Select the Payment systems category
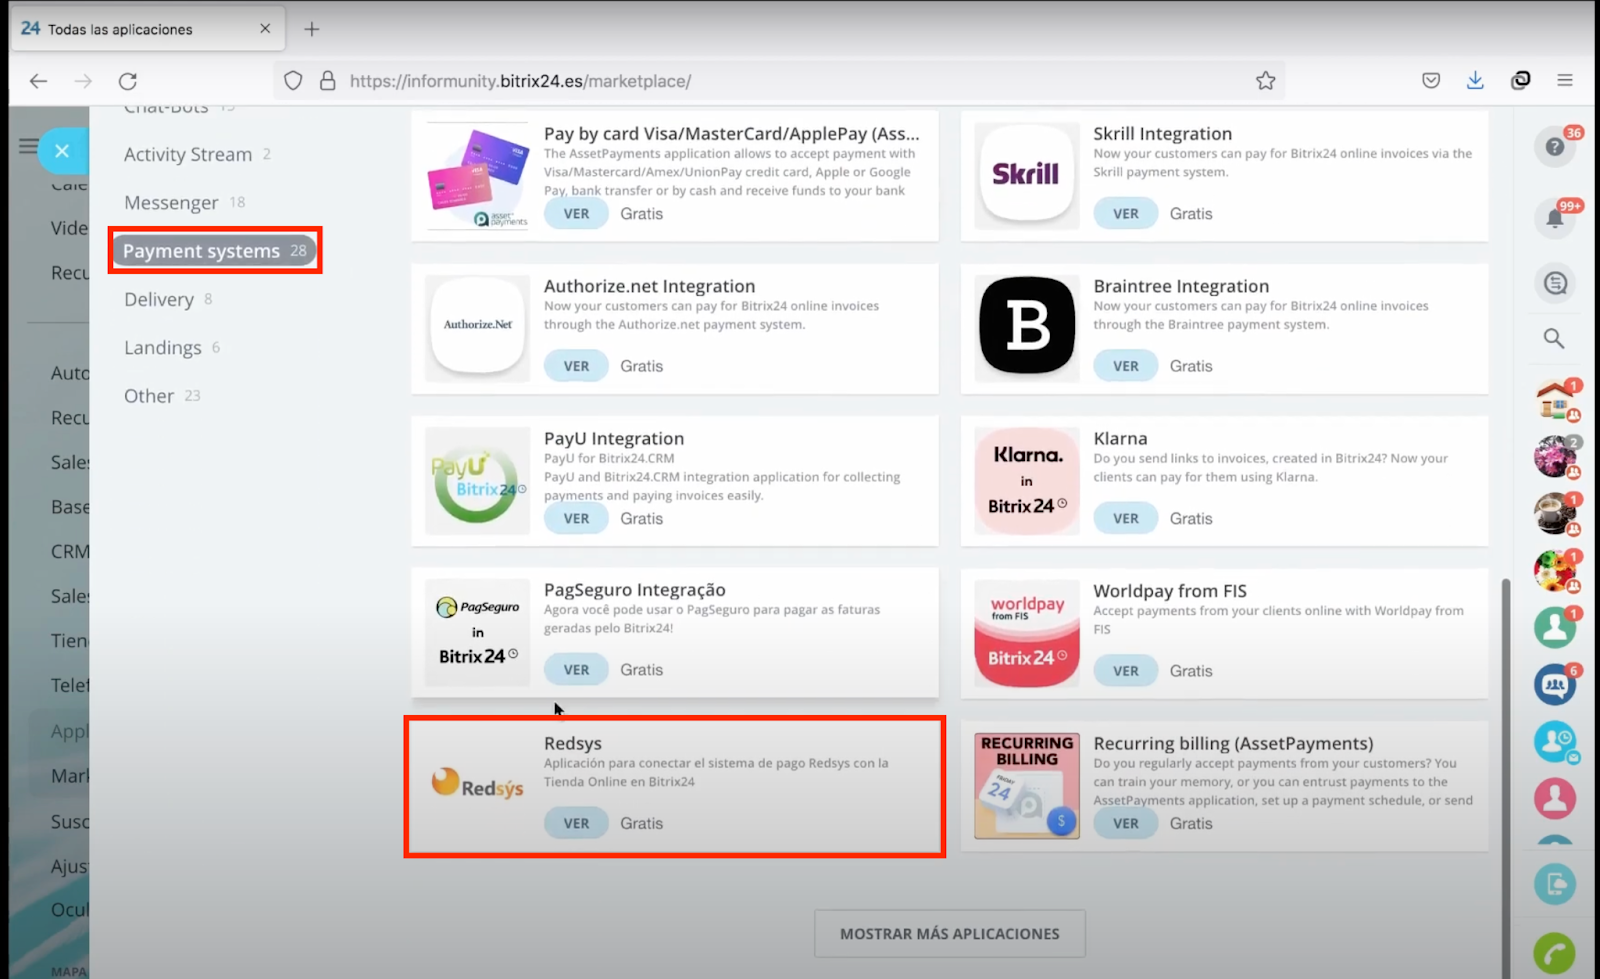This screenshot has width=1600, height=979. (215, 250)
